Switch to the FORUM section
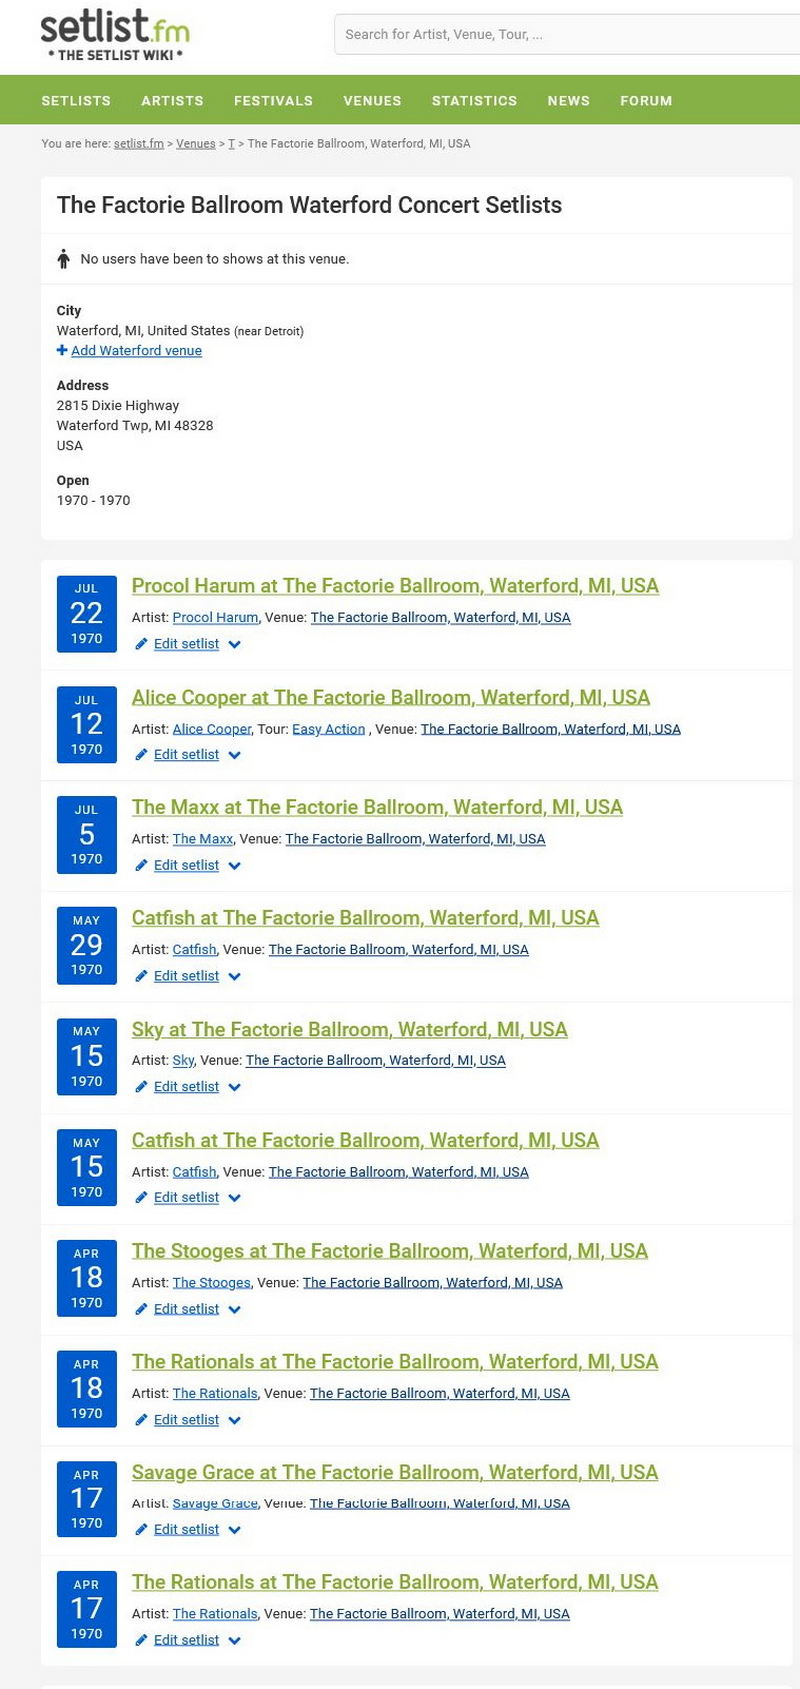Screen dimensions: 800x1689 pos(646,100)
